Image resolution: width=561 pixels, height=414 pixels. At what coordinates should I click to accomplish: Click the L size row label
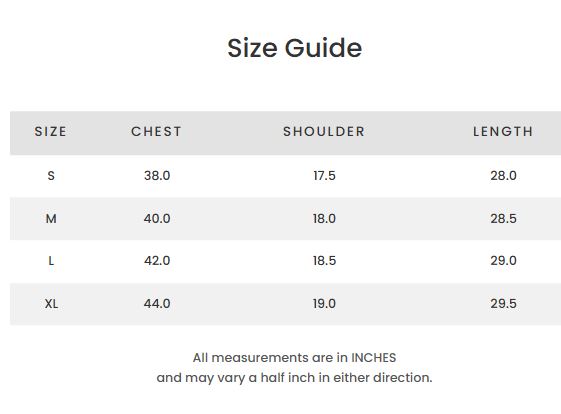51,260
